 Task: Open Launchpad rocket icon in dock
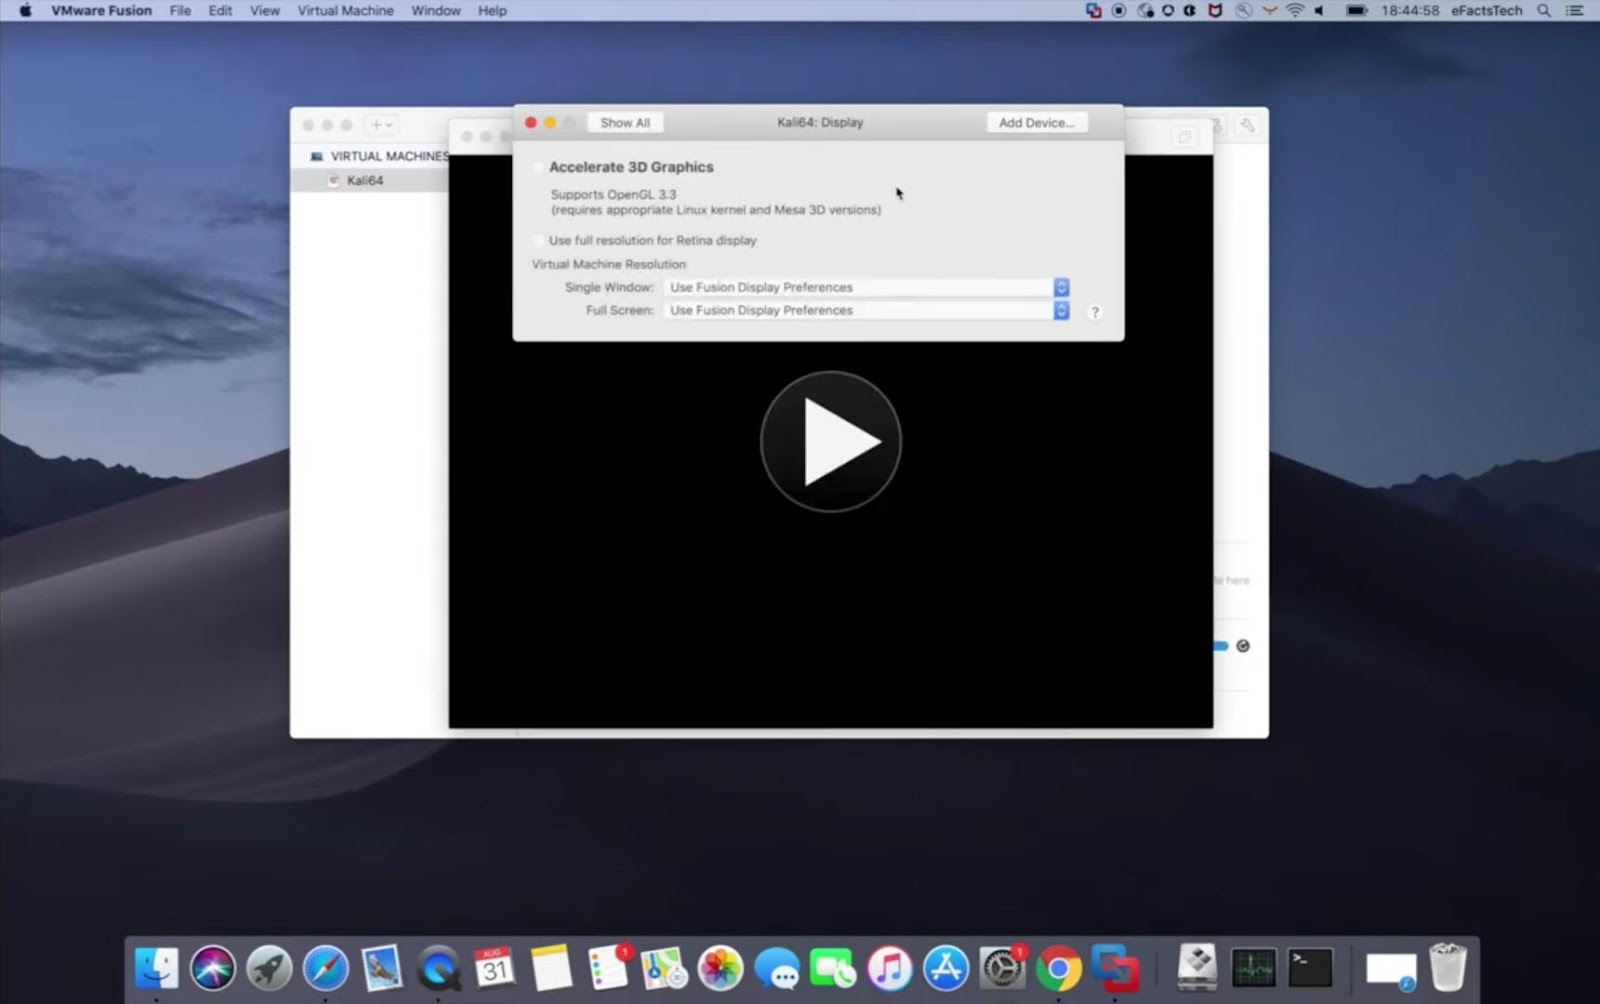269,968
